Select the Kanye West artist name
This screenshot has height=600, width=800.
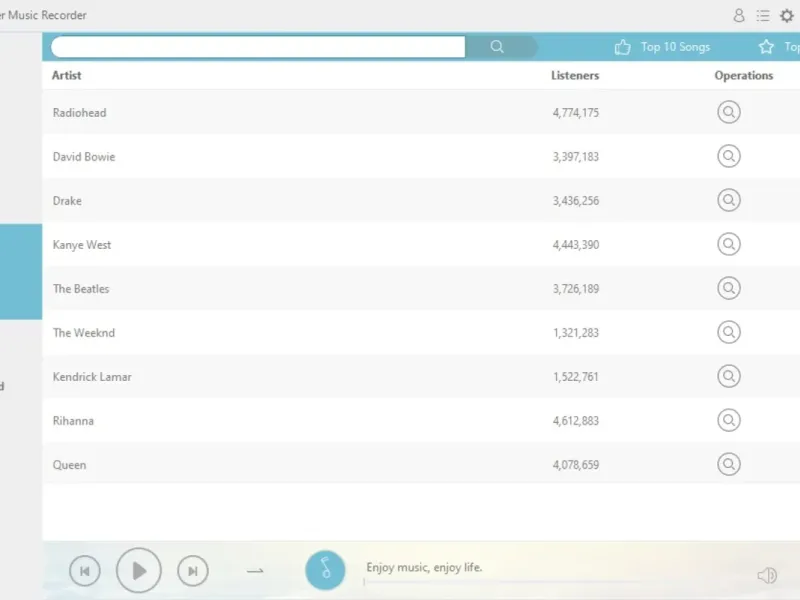tap(82, 245)
